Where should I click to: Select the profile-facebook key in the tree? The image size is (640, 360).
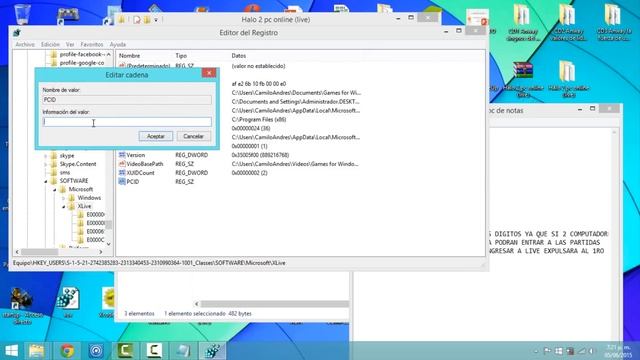(82, 54)
